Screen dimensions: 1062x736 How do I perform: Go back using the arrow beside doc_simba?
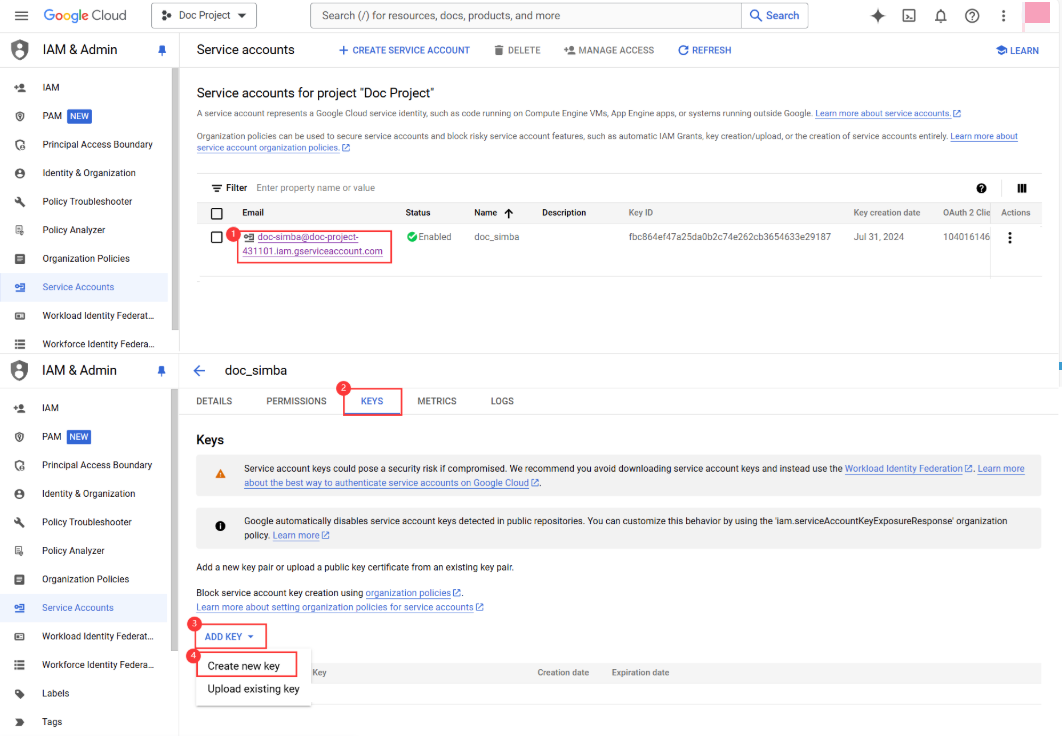[x=199, y=370]
